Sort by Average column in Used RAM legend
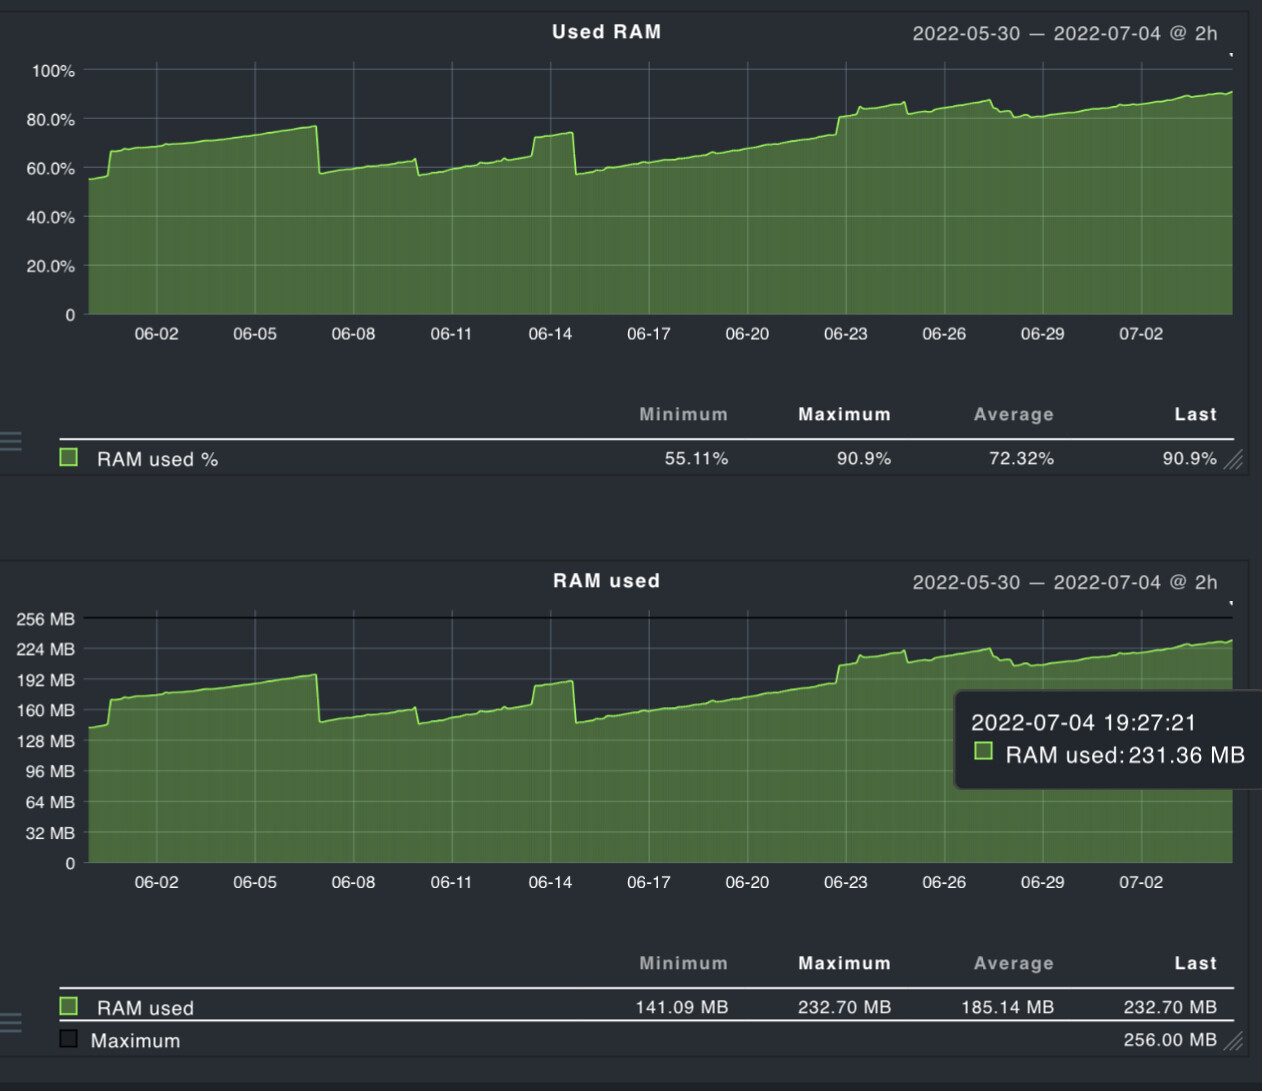 click(x=1013, y=414)
